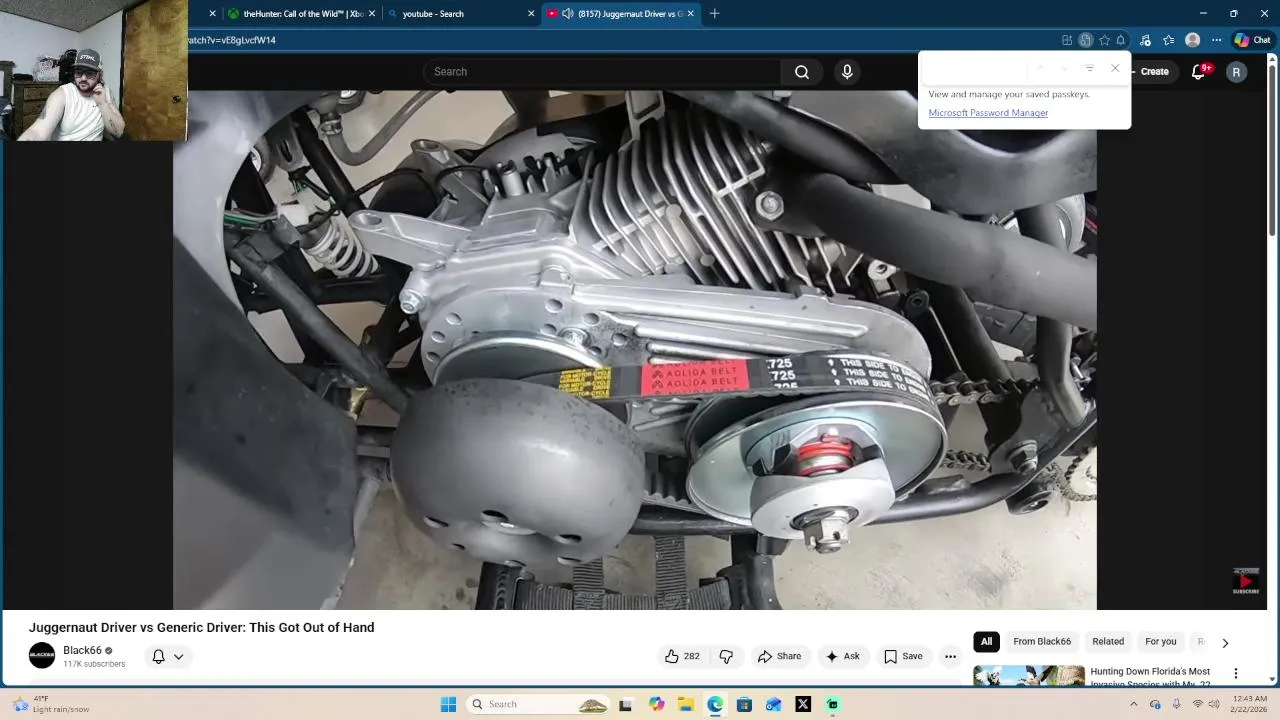1280x720 pixels.
Task: Select the All filter chip
Action: click(x=986, y=641)
